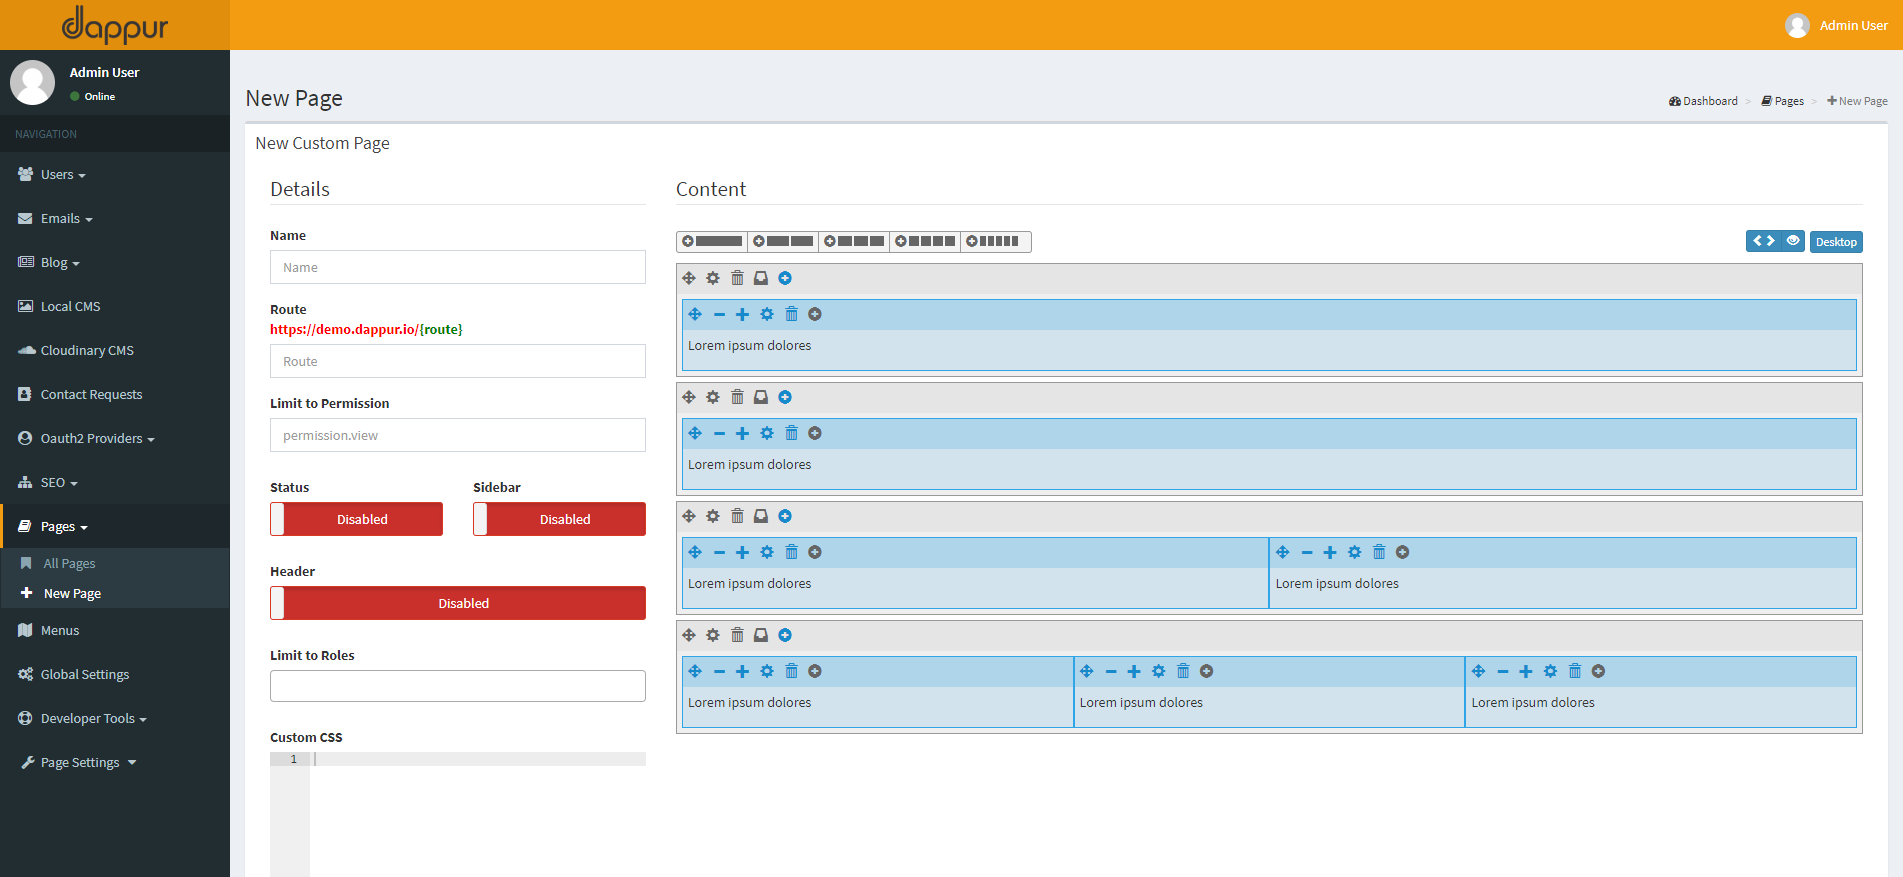Toggle the Header switch

457,603
